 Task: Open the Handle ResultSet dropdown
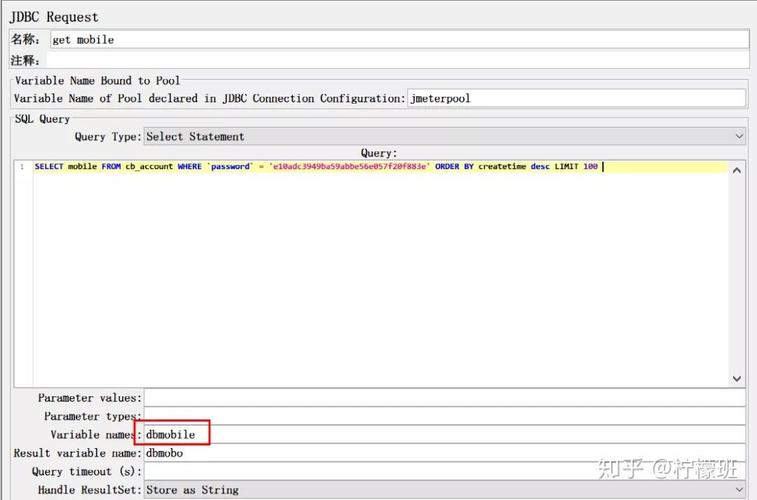(x=445, y=490)
